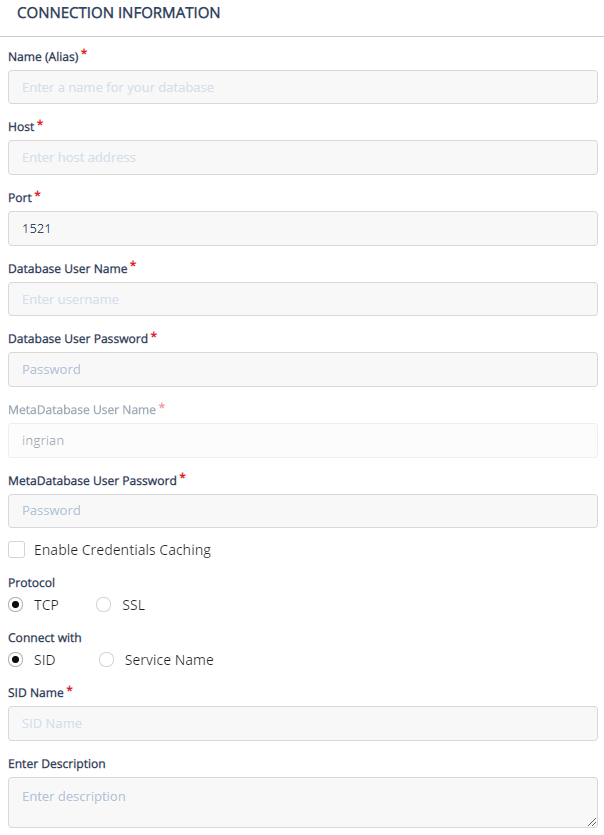
Task: Focus the Host address field
Action: pos(302,158)
